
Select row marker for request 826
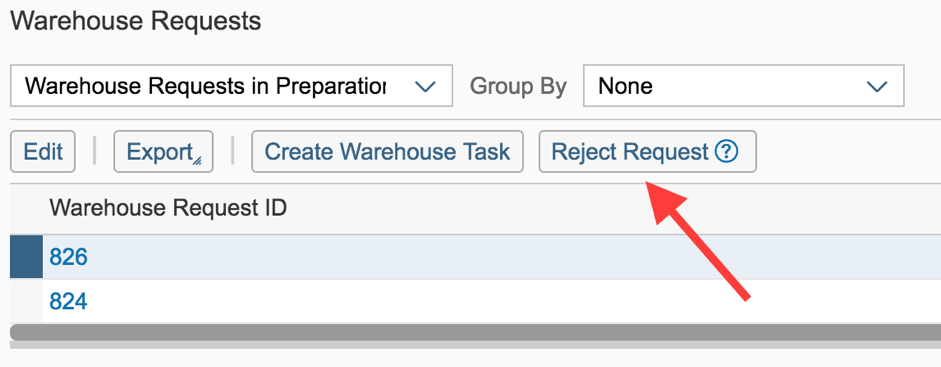(x=26, y=257)
